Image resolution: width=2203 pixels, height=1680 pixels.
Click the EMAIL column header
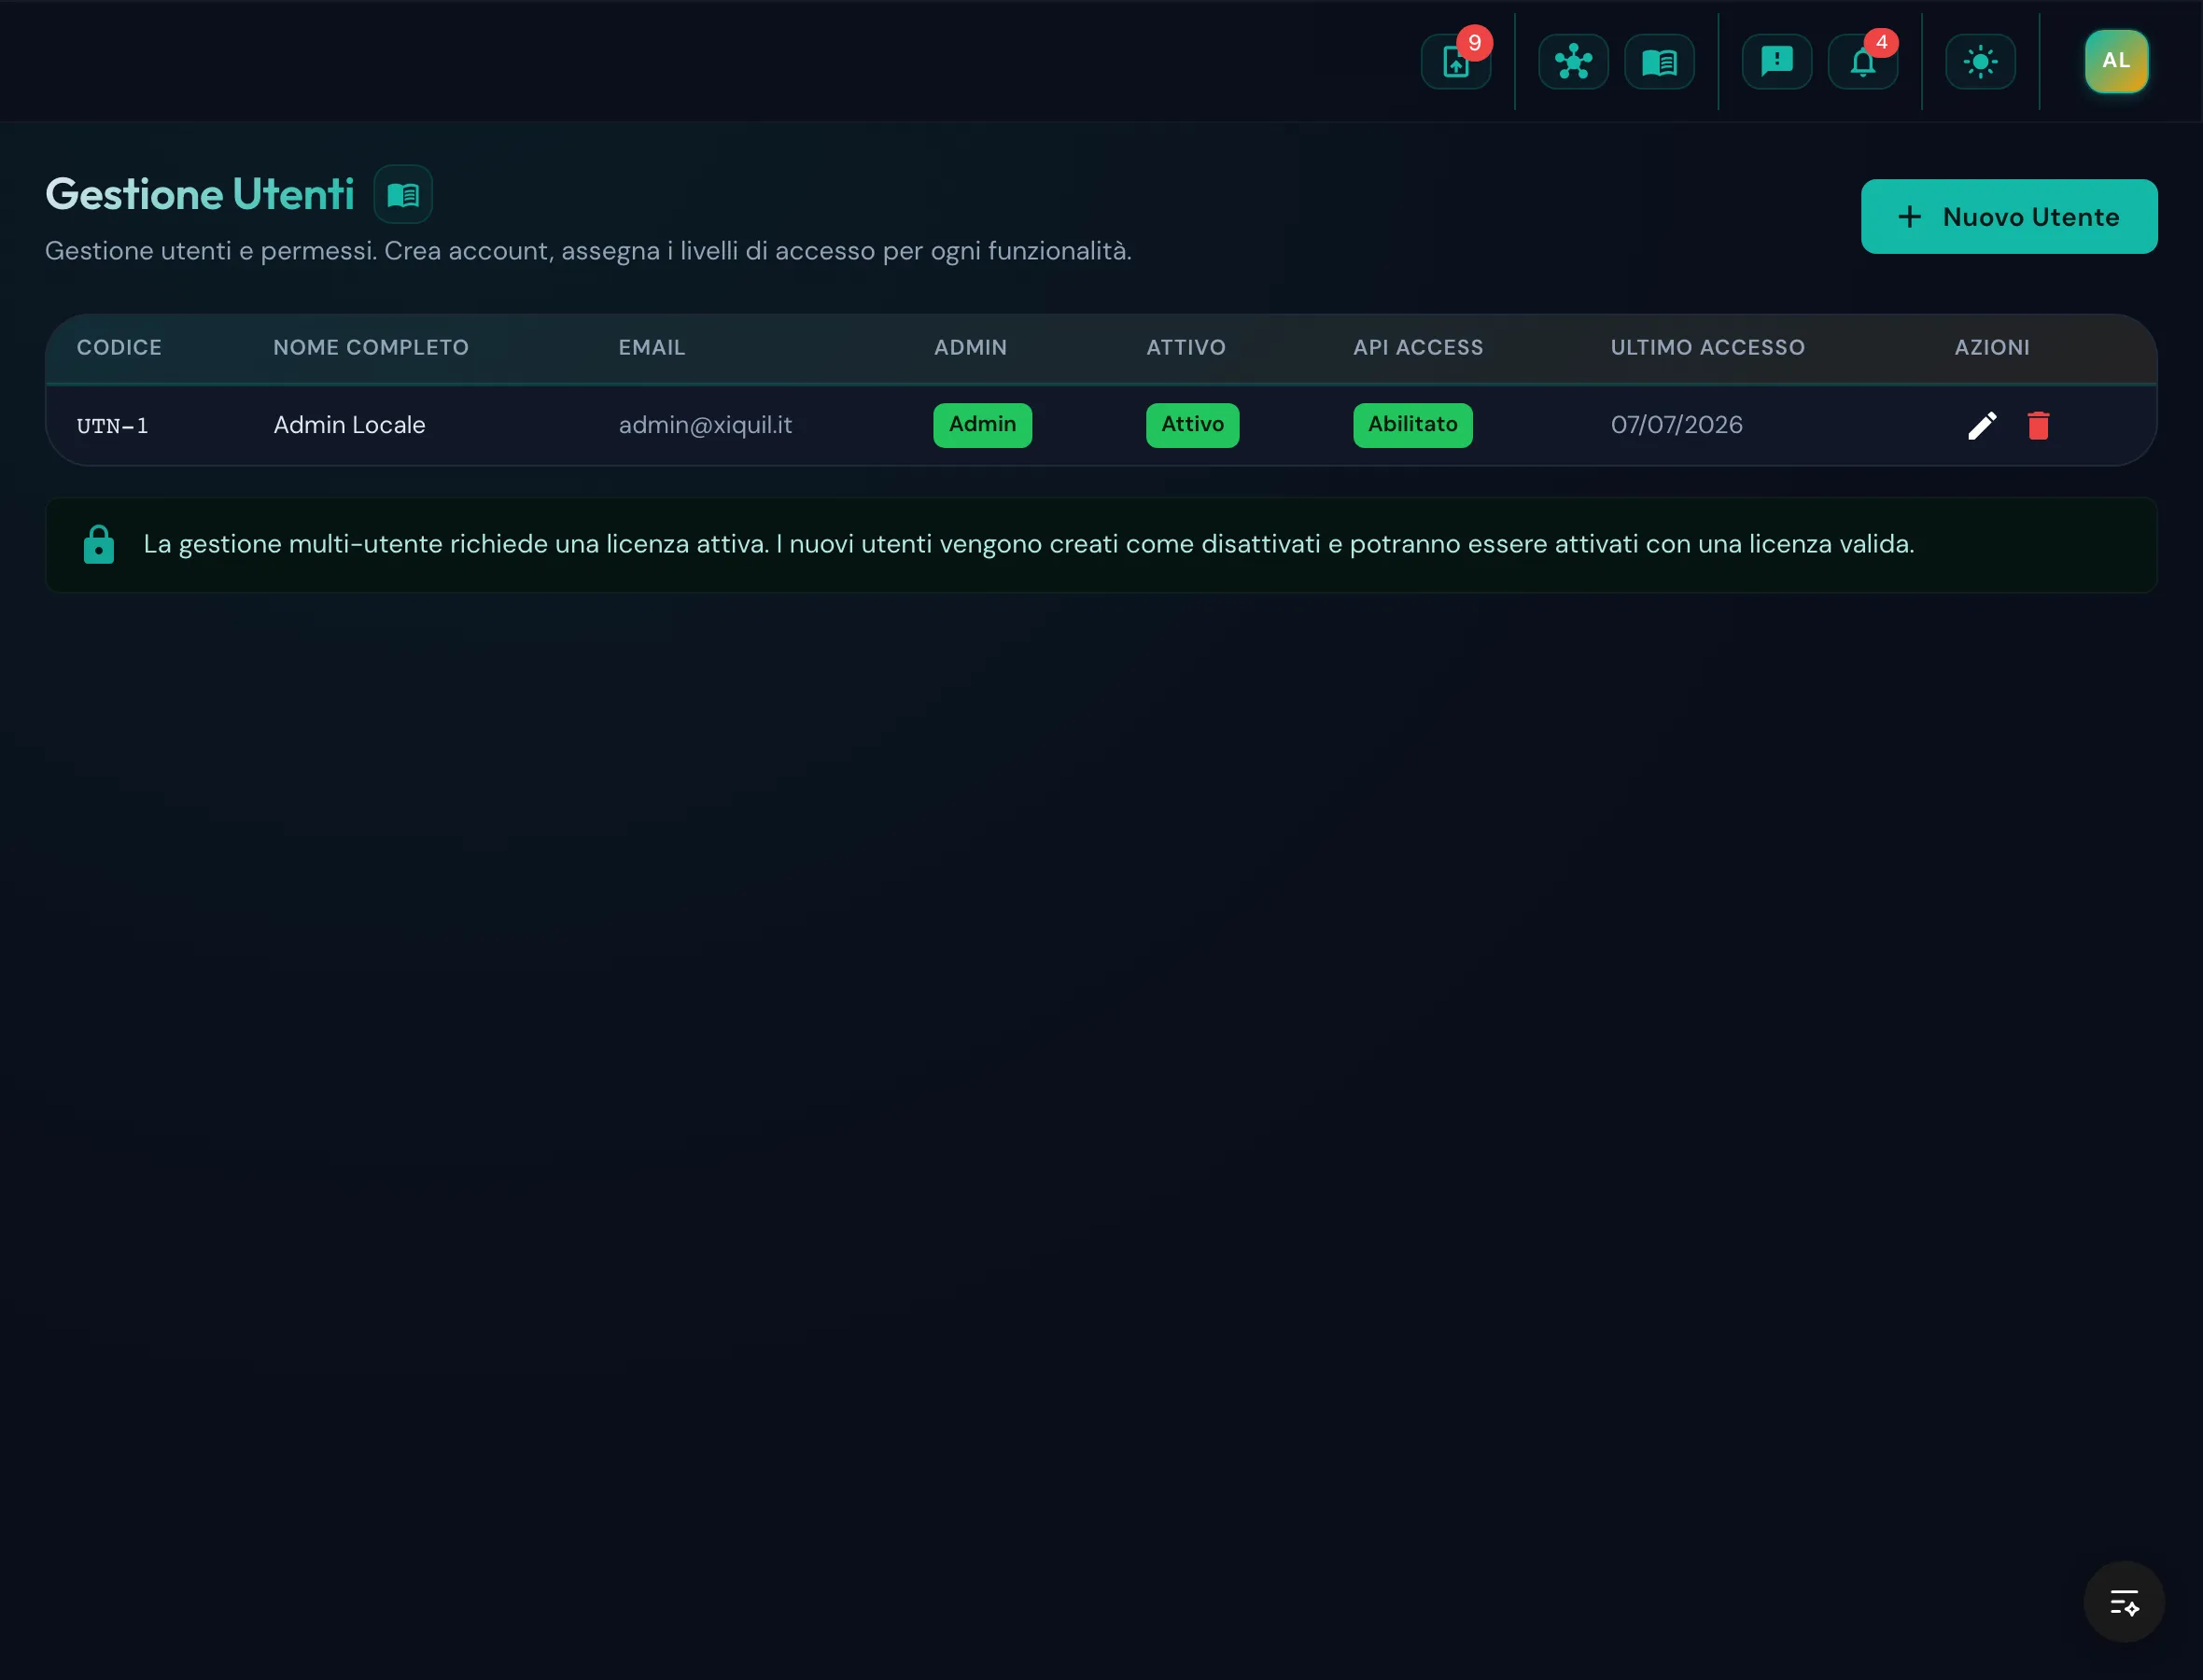click(x=651, y=347)
